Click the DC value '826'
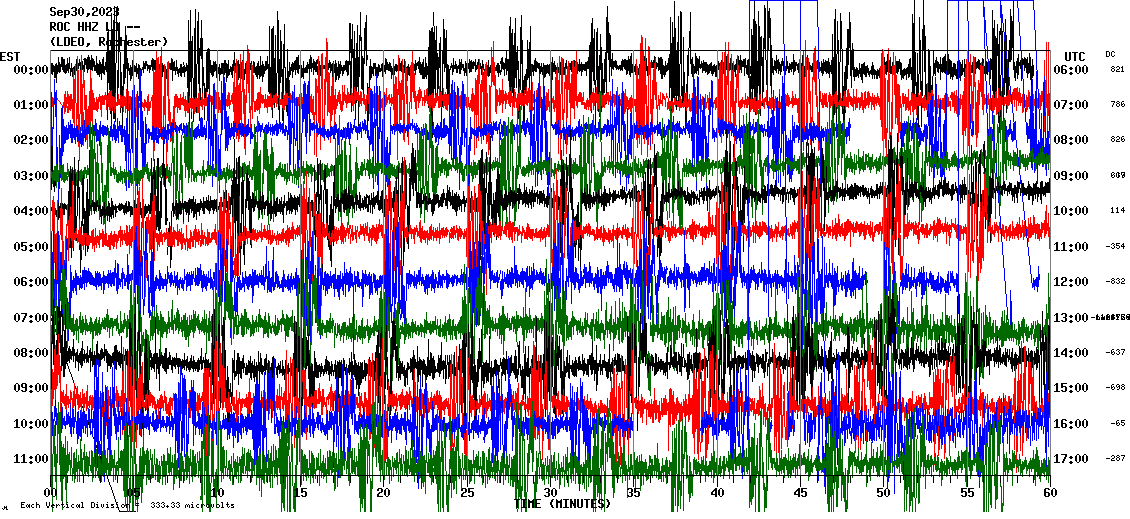1130x519 pixels. click(1118, 140)
